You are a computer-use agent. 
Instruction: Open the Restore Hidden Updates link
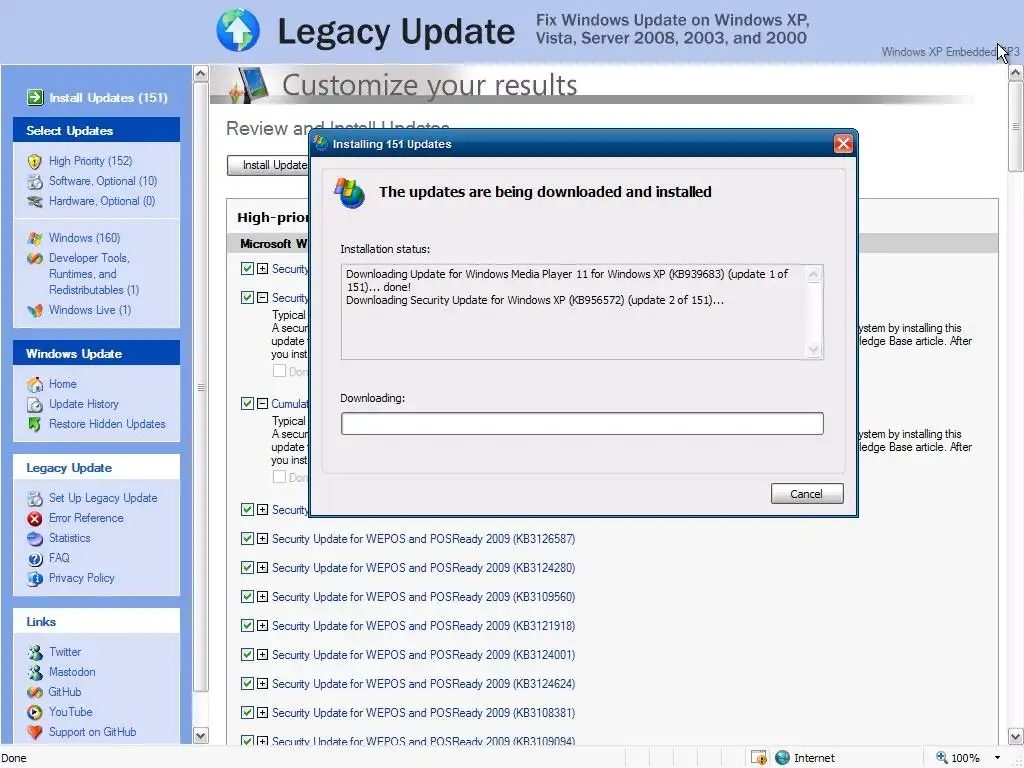point(107,424)
